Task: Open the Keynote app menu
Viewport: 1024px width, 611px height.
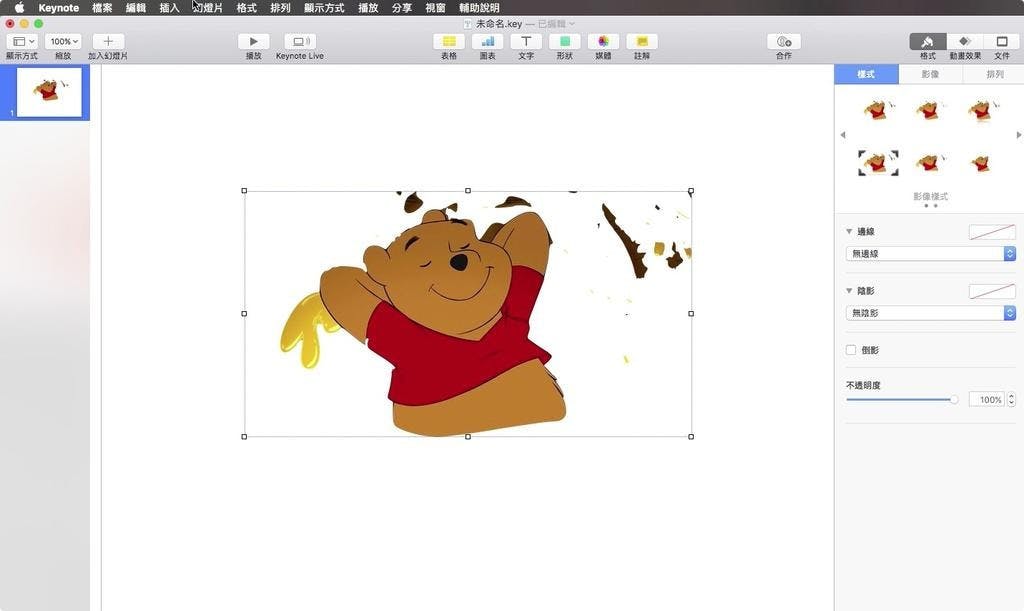Action: tap(59, 8)
